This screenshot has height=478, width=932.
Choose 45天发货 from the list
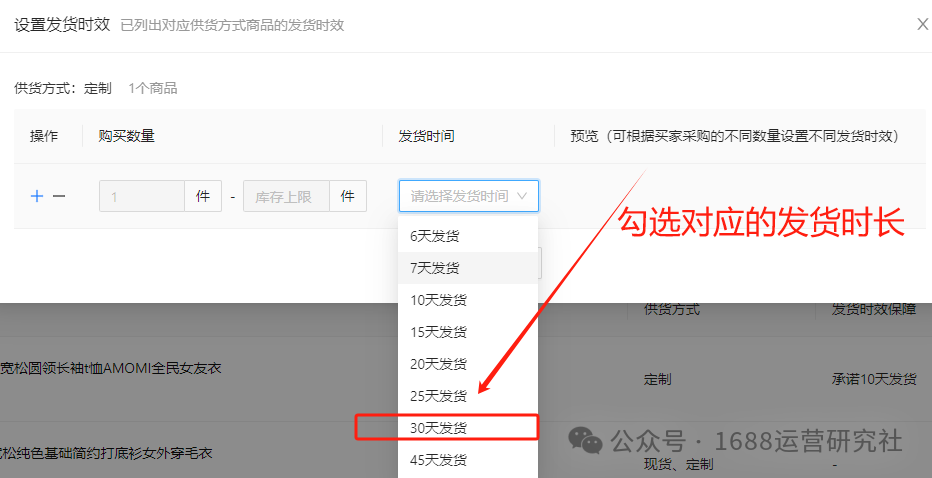point(468,460)
